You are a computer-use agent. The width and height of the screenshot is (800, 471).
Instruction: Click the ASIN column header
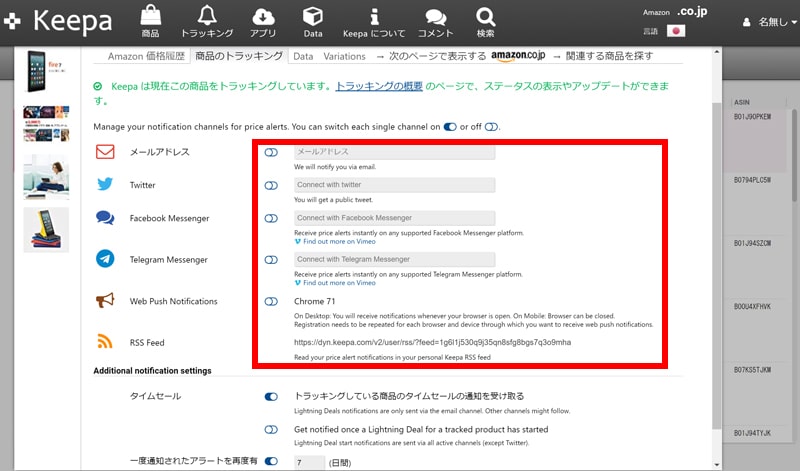[x=742, y=102]
